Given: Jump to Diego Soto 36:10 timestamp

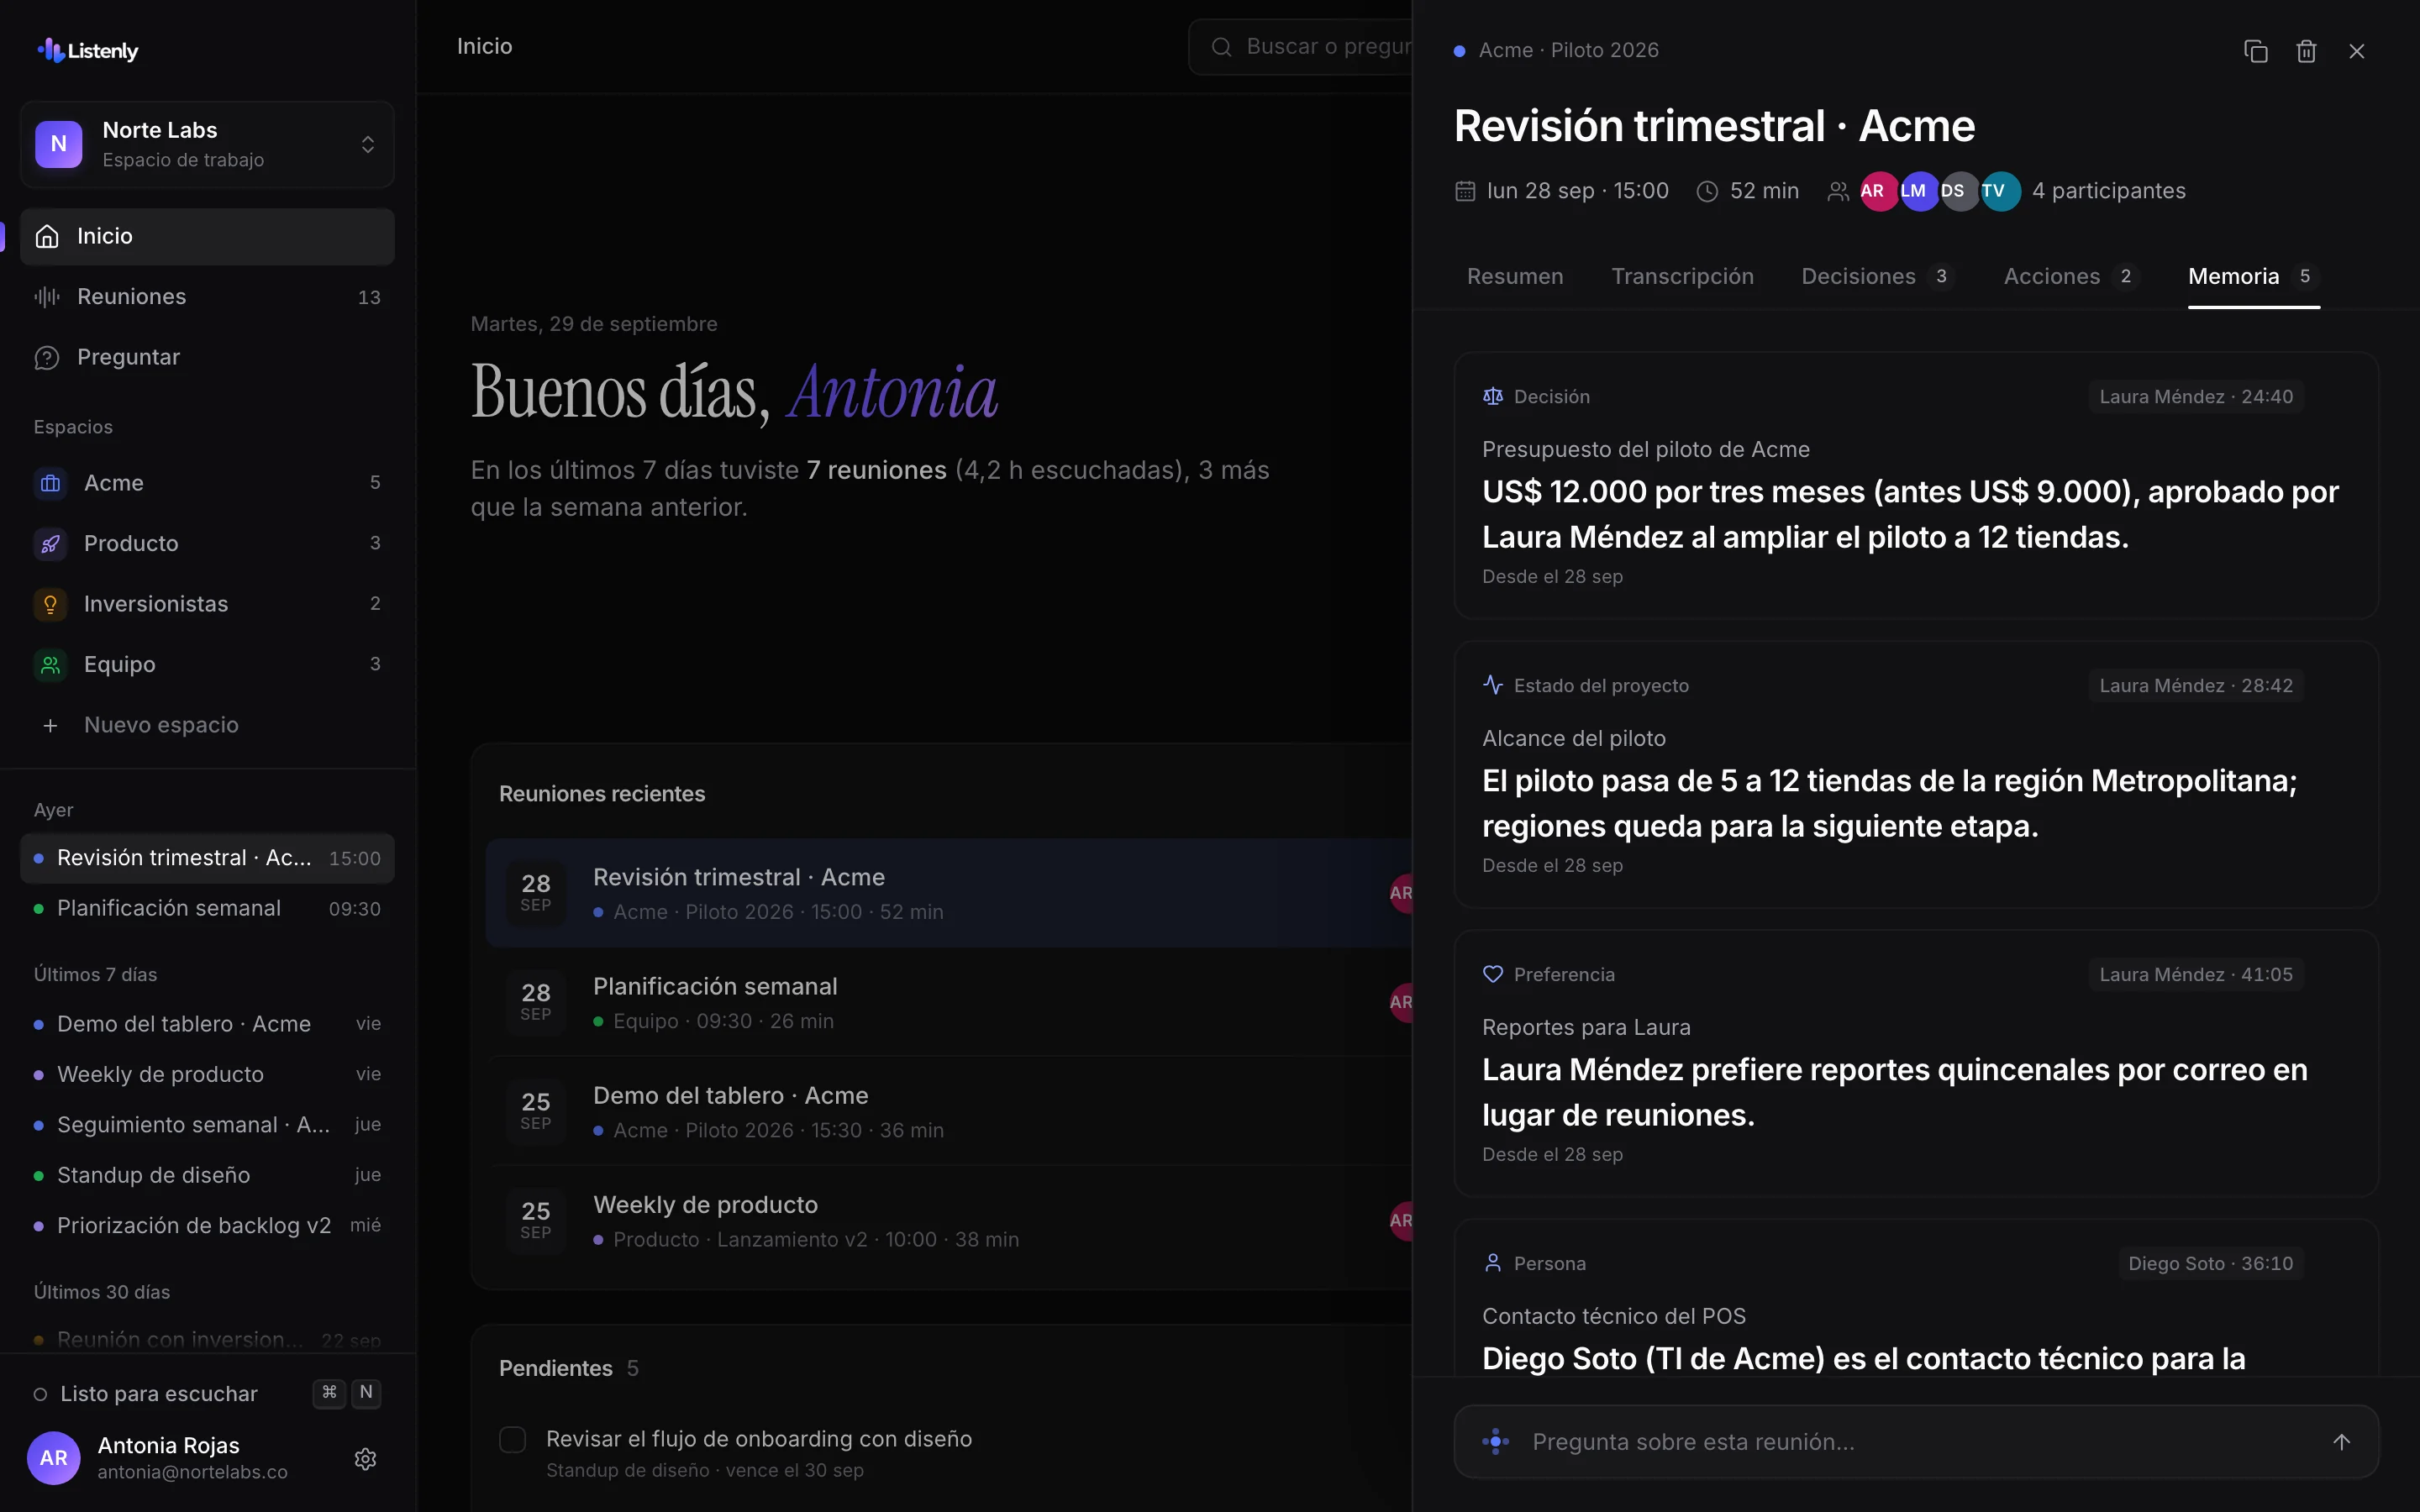Looking at the screenshot, I should 2210,1264.
